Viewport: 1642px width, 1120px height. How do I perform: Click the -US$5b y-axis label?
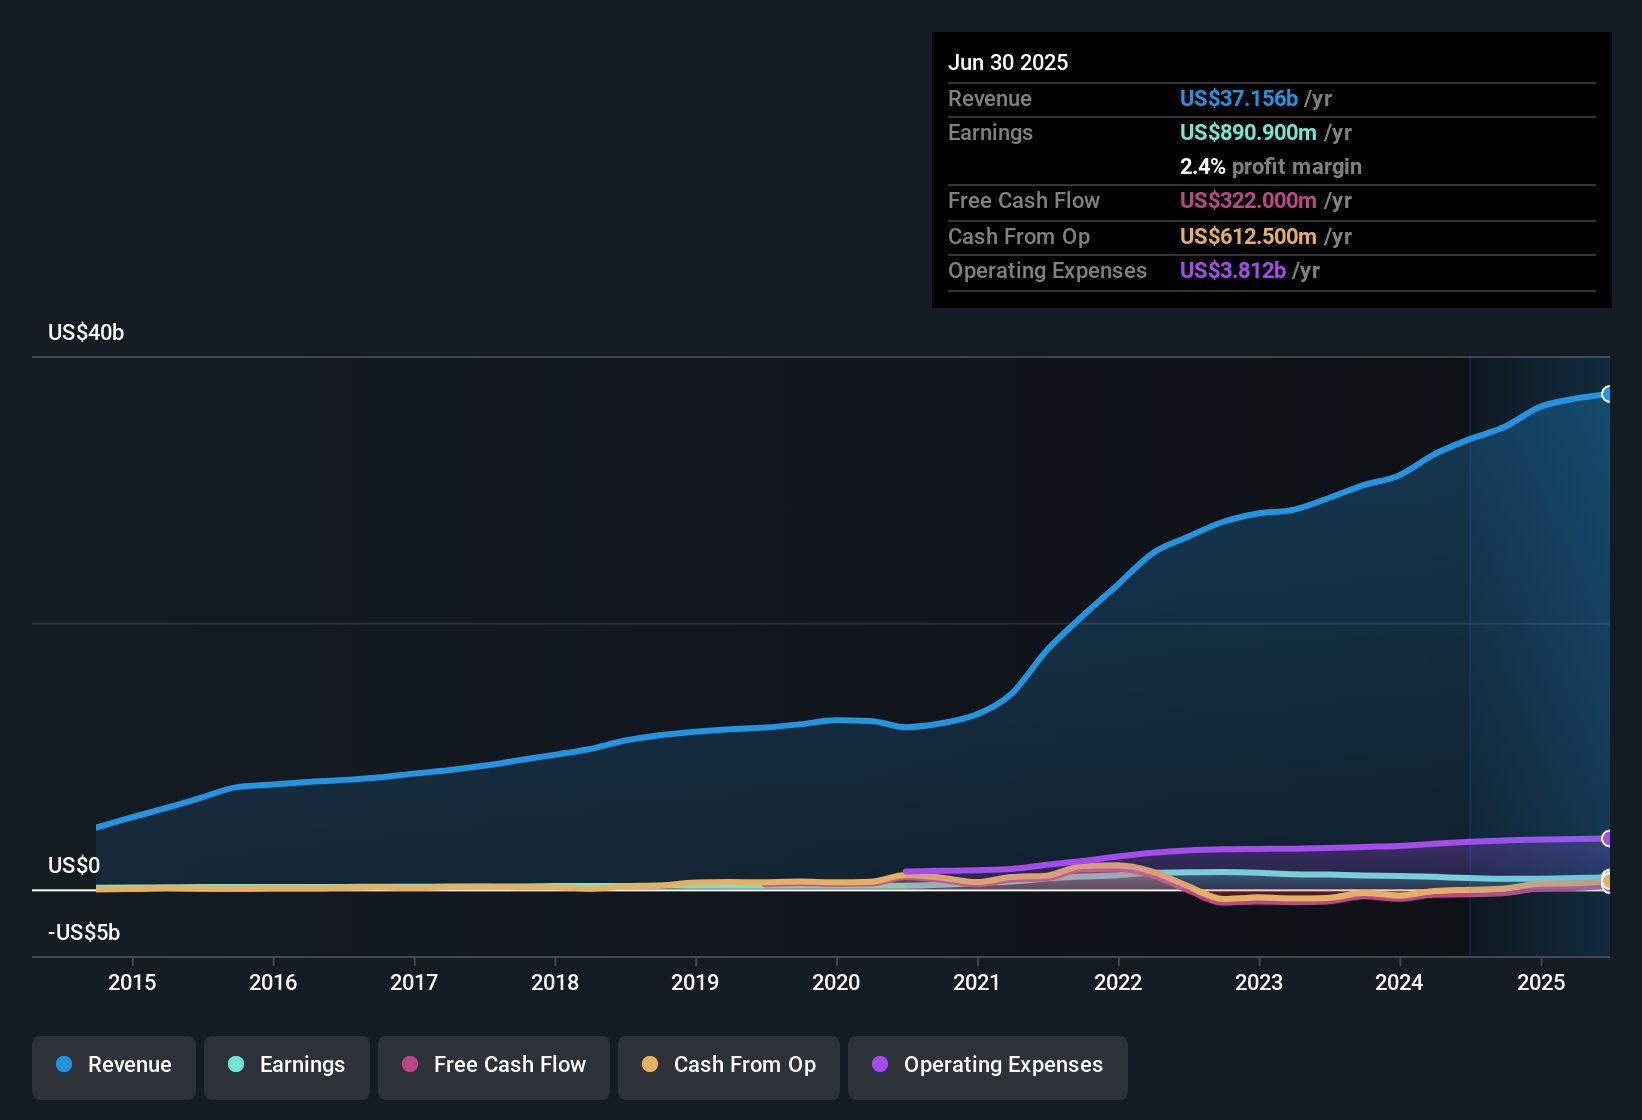(x=84, y=932)
